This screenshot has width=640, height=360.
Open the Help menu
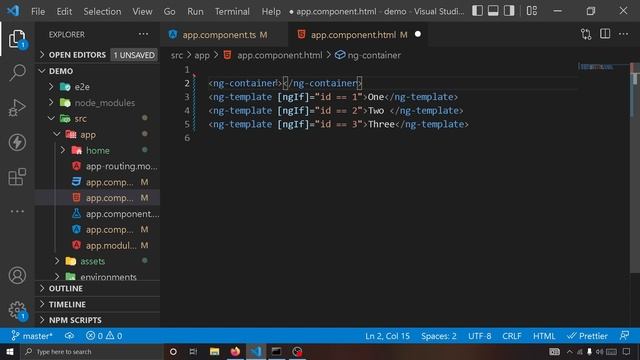click(271, 11)
